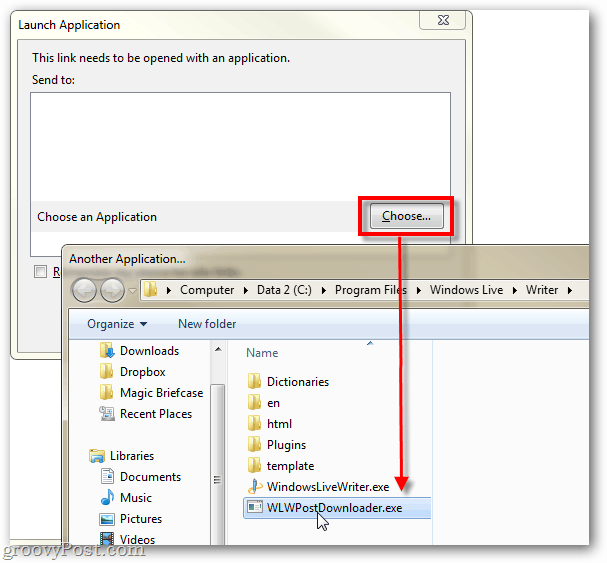
Task: Tick the remember checkbox in Launch Application
Action: point(40,271)
